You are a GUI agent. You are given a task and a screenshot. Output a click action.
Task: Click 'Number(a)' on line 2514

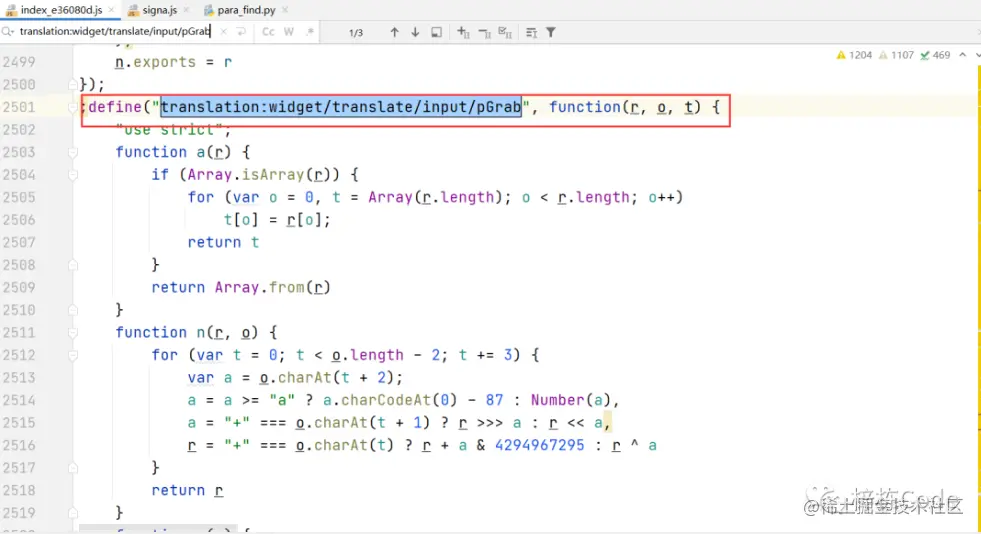coord(571,400)
